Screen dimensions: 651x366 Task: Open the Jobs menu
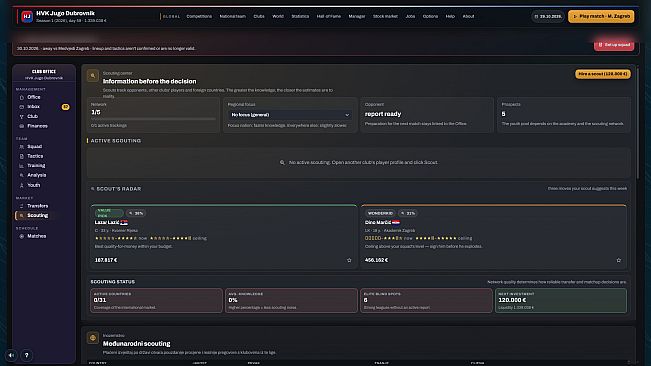[410, 17]
